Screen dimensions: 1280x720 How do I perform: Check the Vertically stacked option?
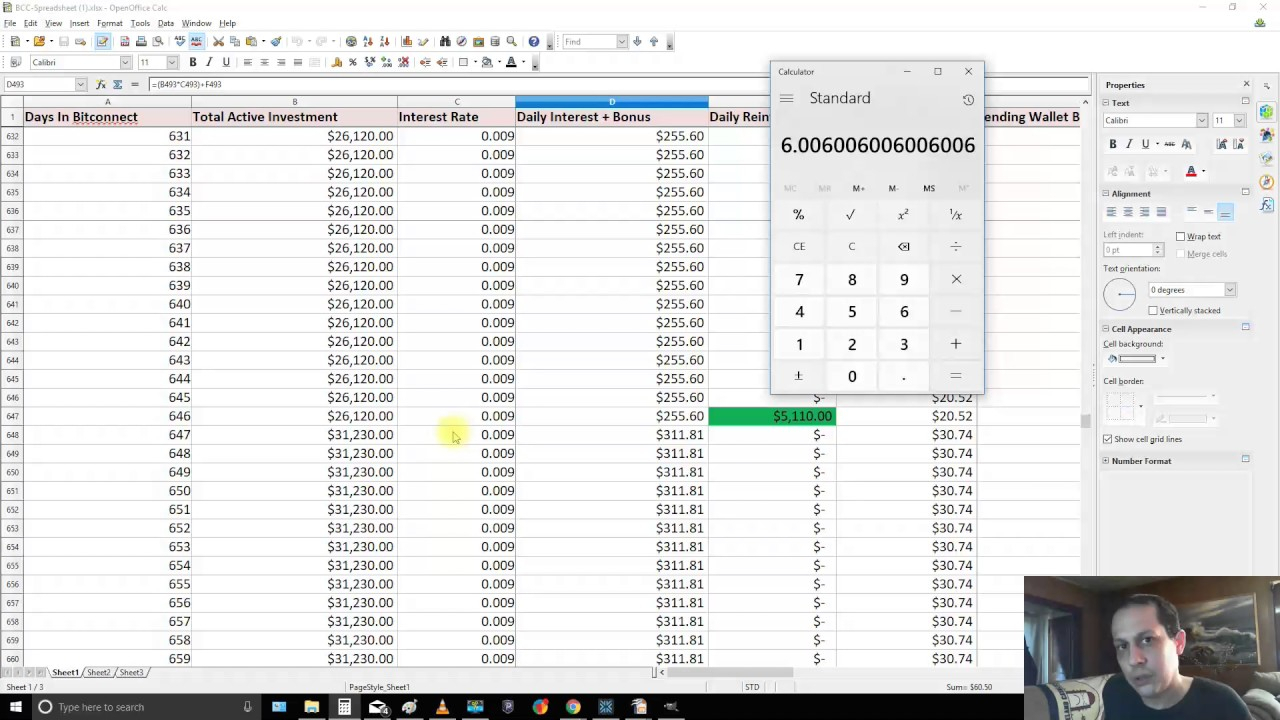(1153, 311)
